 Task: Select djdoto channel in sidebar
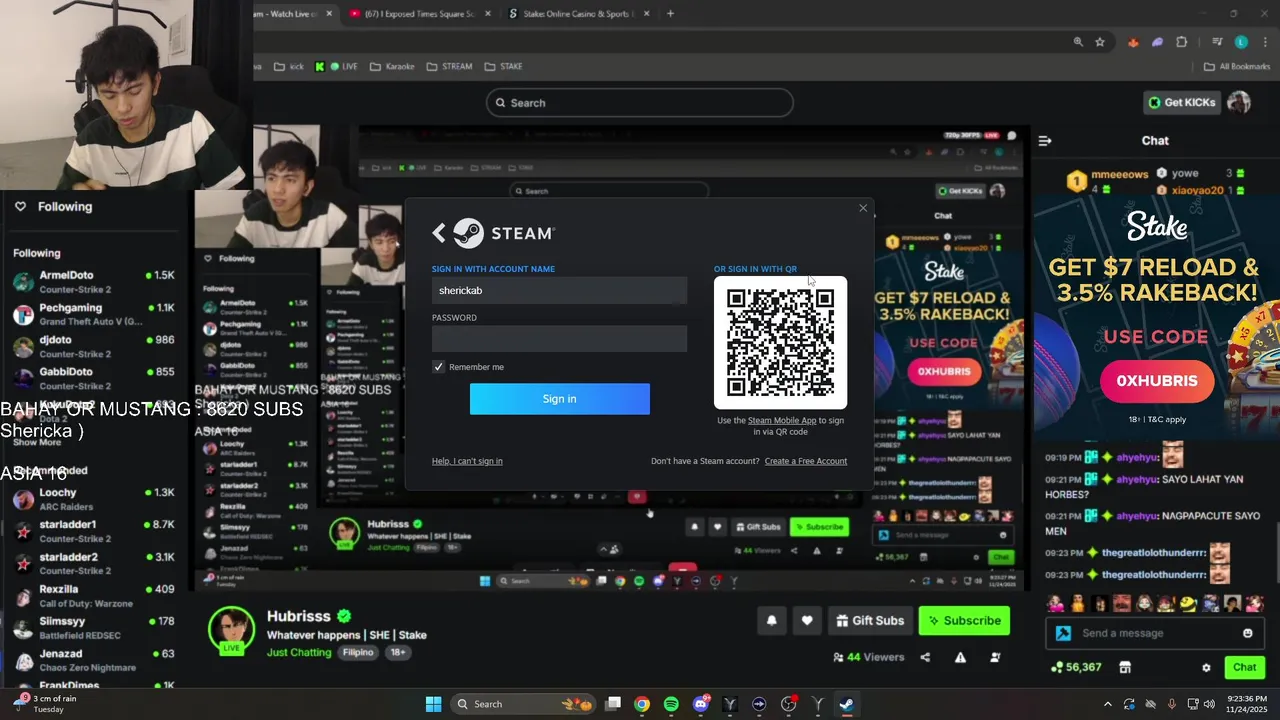[94, 346]
